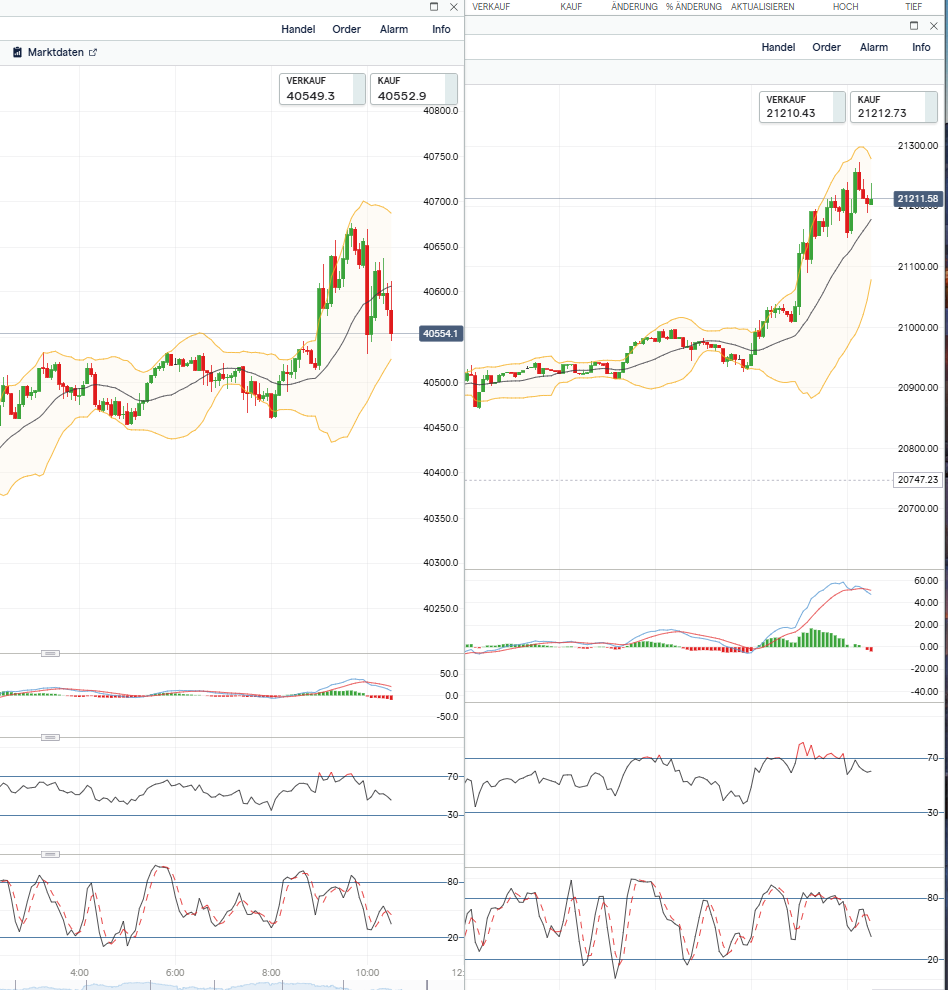Open Handel tab in right chart
948x990 pixels.
coord(778,47)
